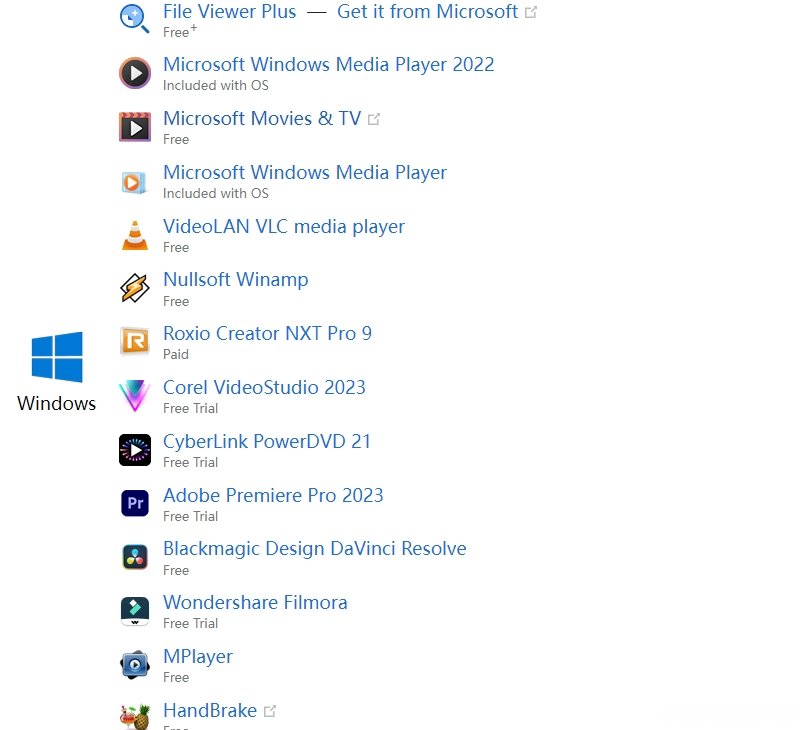
Task: Open the Nullsoft Winamp link
Action: pos(235,279)
